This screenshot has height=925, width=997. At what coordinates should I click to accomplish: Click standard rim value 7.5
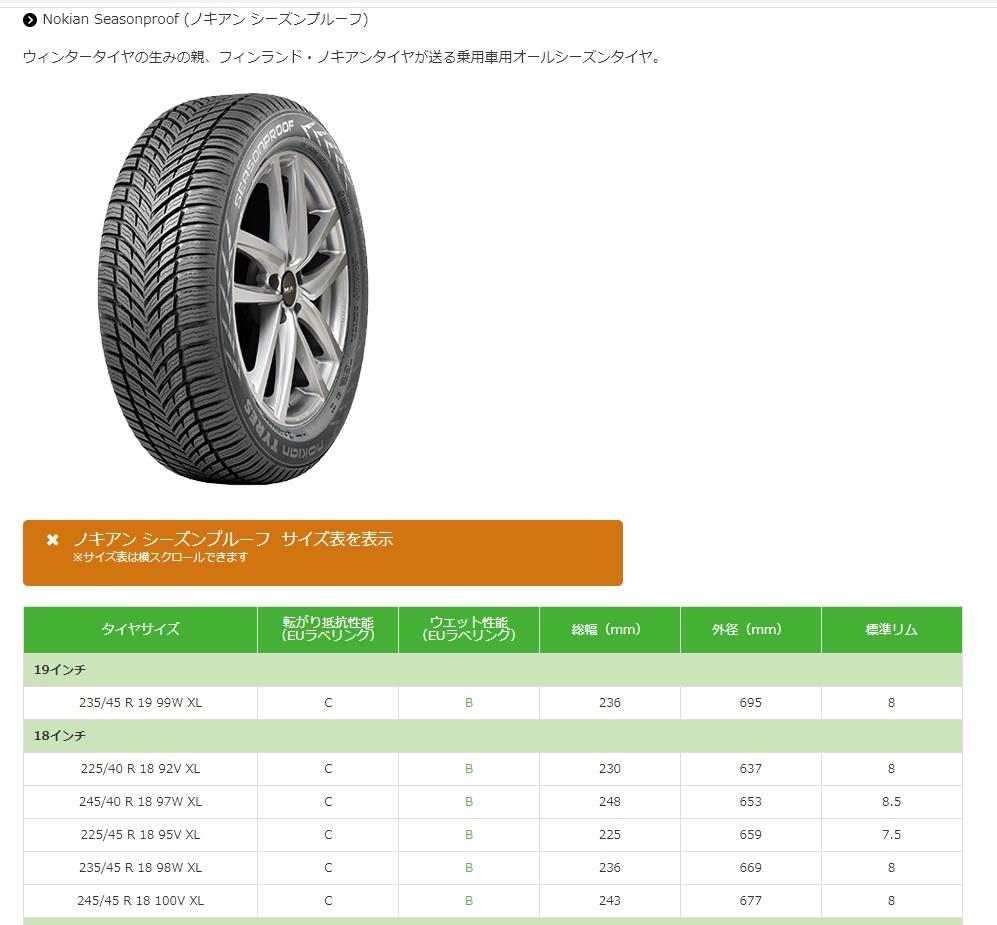891,835
